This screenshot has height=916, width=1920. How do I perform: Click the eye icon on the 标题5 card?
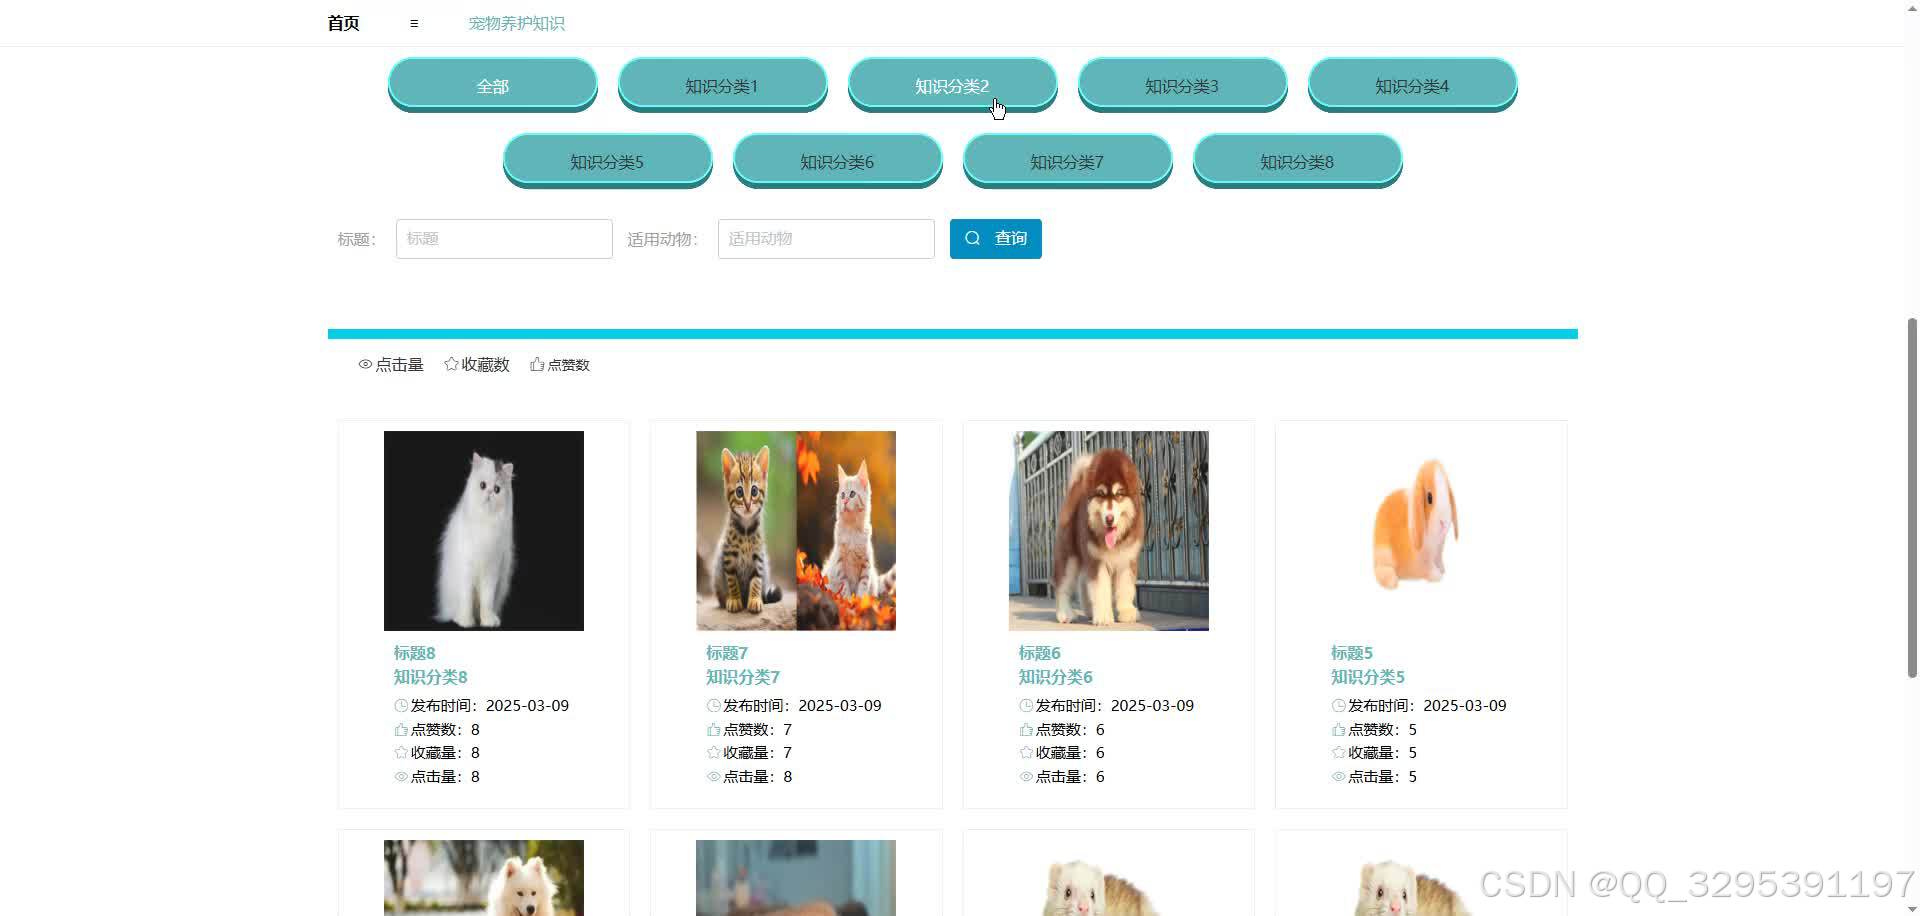click(1339, 777)
